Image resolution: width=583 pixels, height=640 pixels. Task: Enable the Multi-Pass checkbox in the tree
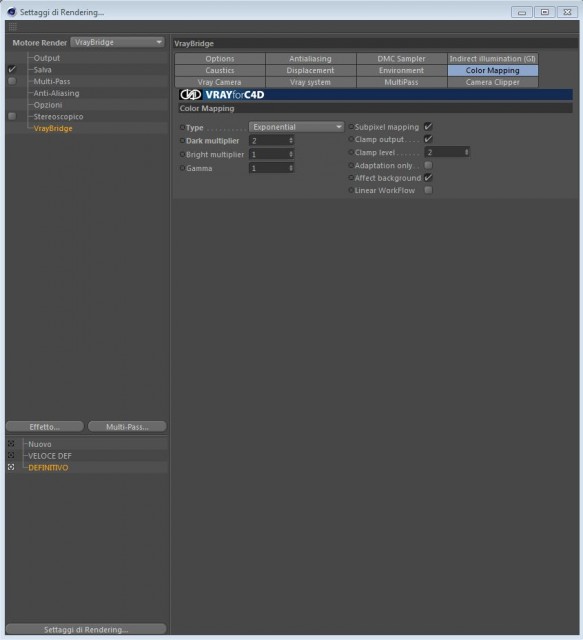point(12,81)
